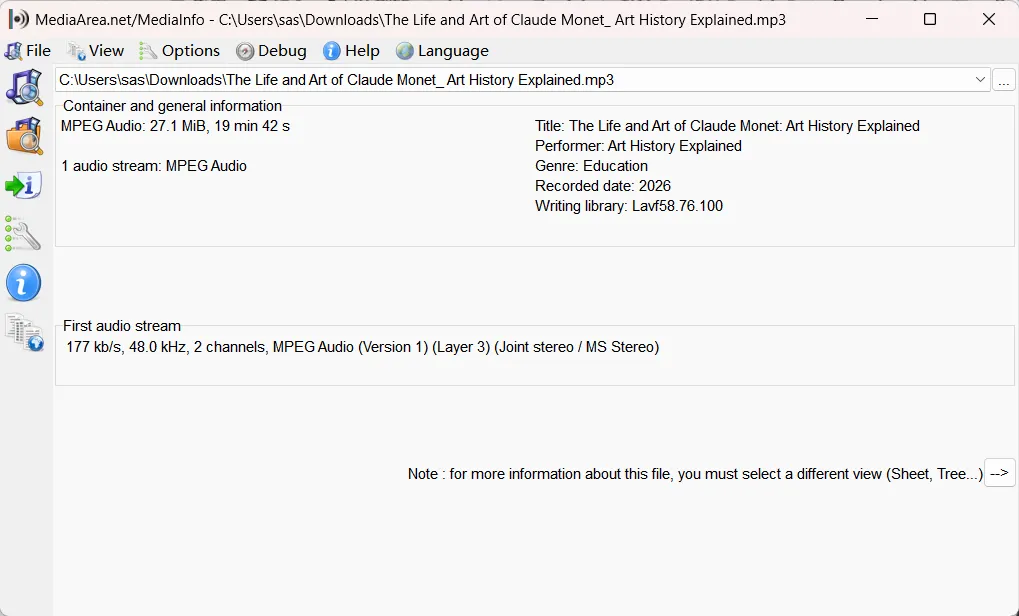This screenshot has height=616, width=1019.
Task: Click the File menu quill icon
Action: click(x=13, y=50)
